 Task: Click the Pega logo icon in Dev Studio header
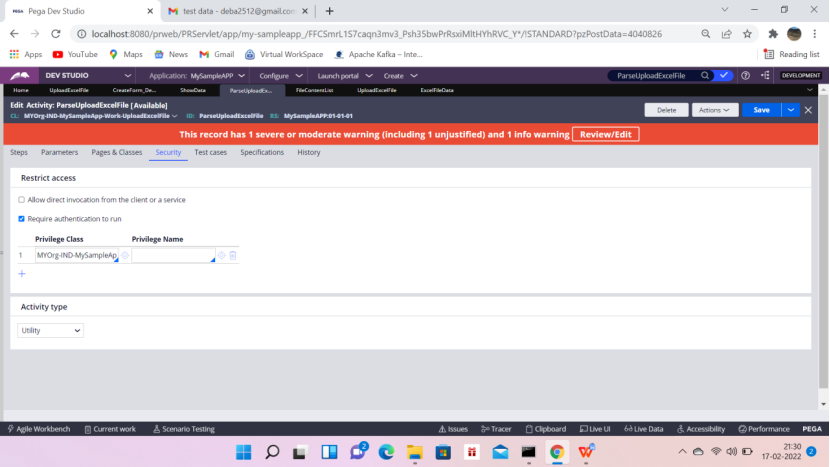(20, 76)
